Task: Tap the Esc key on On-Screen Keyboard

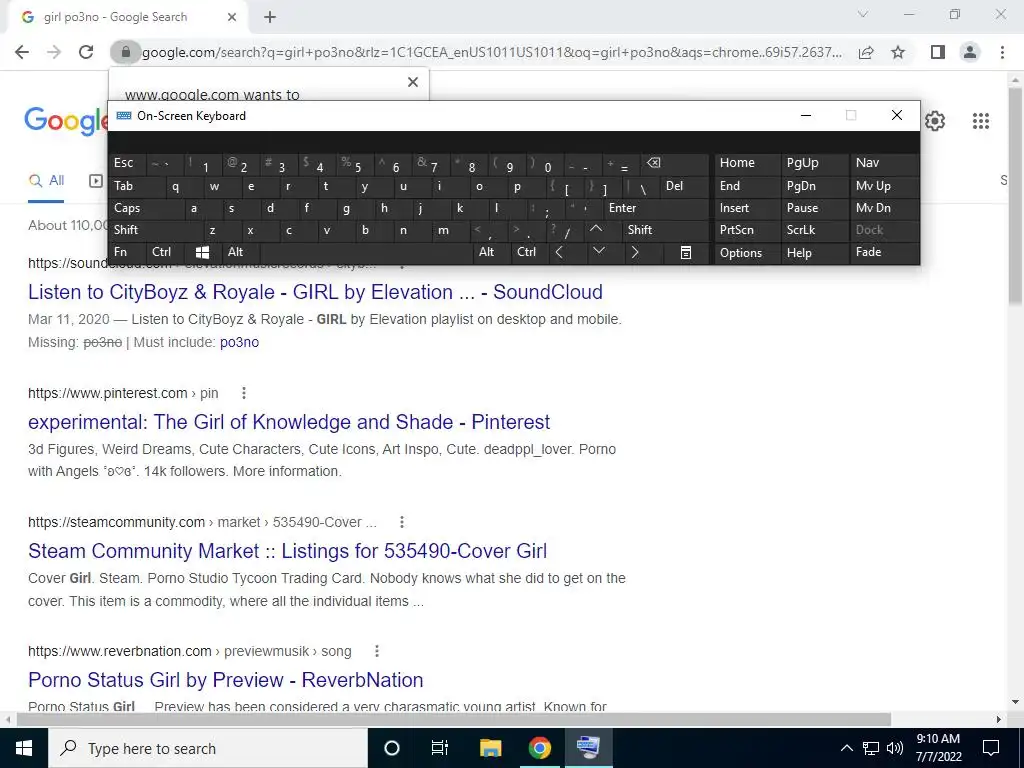Action: [127, 163]
